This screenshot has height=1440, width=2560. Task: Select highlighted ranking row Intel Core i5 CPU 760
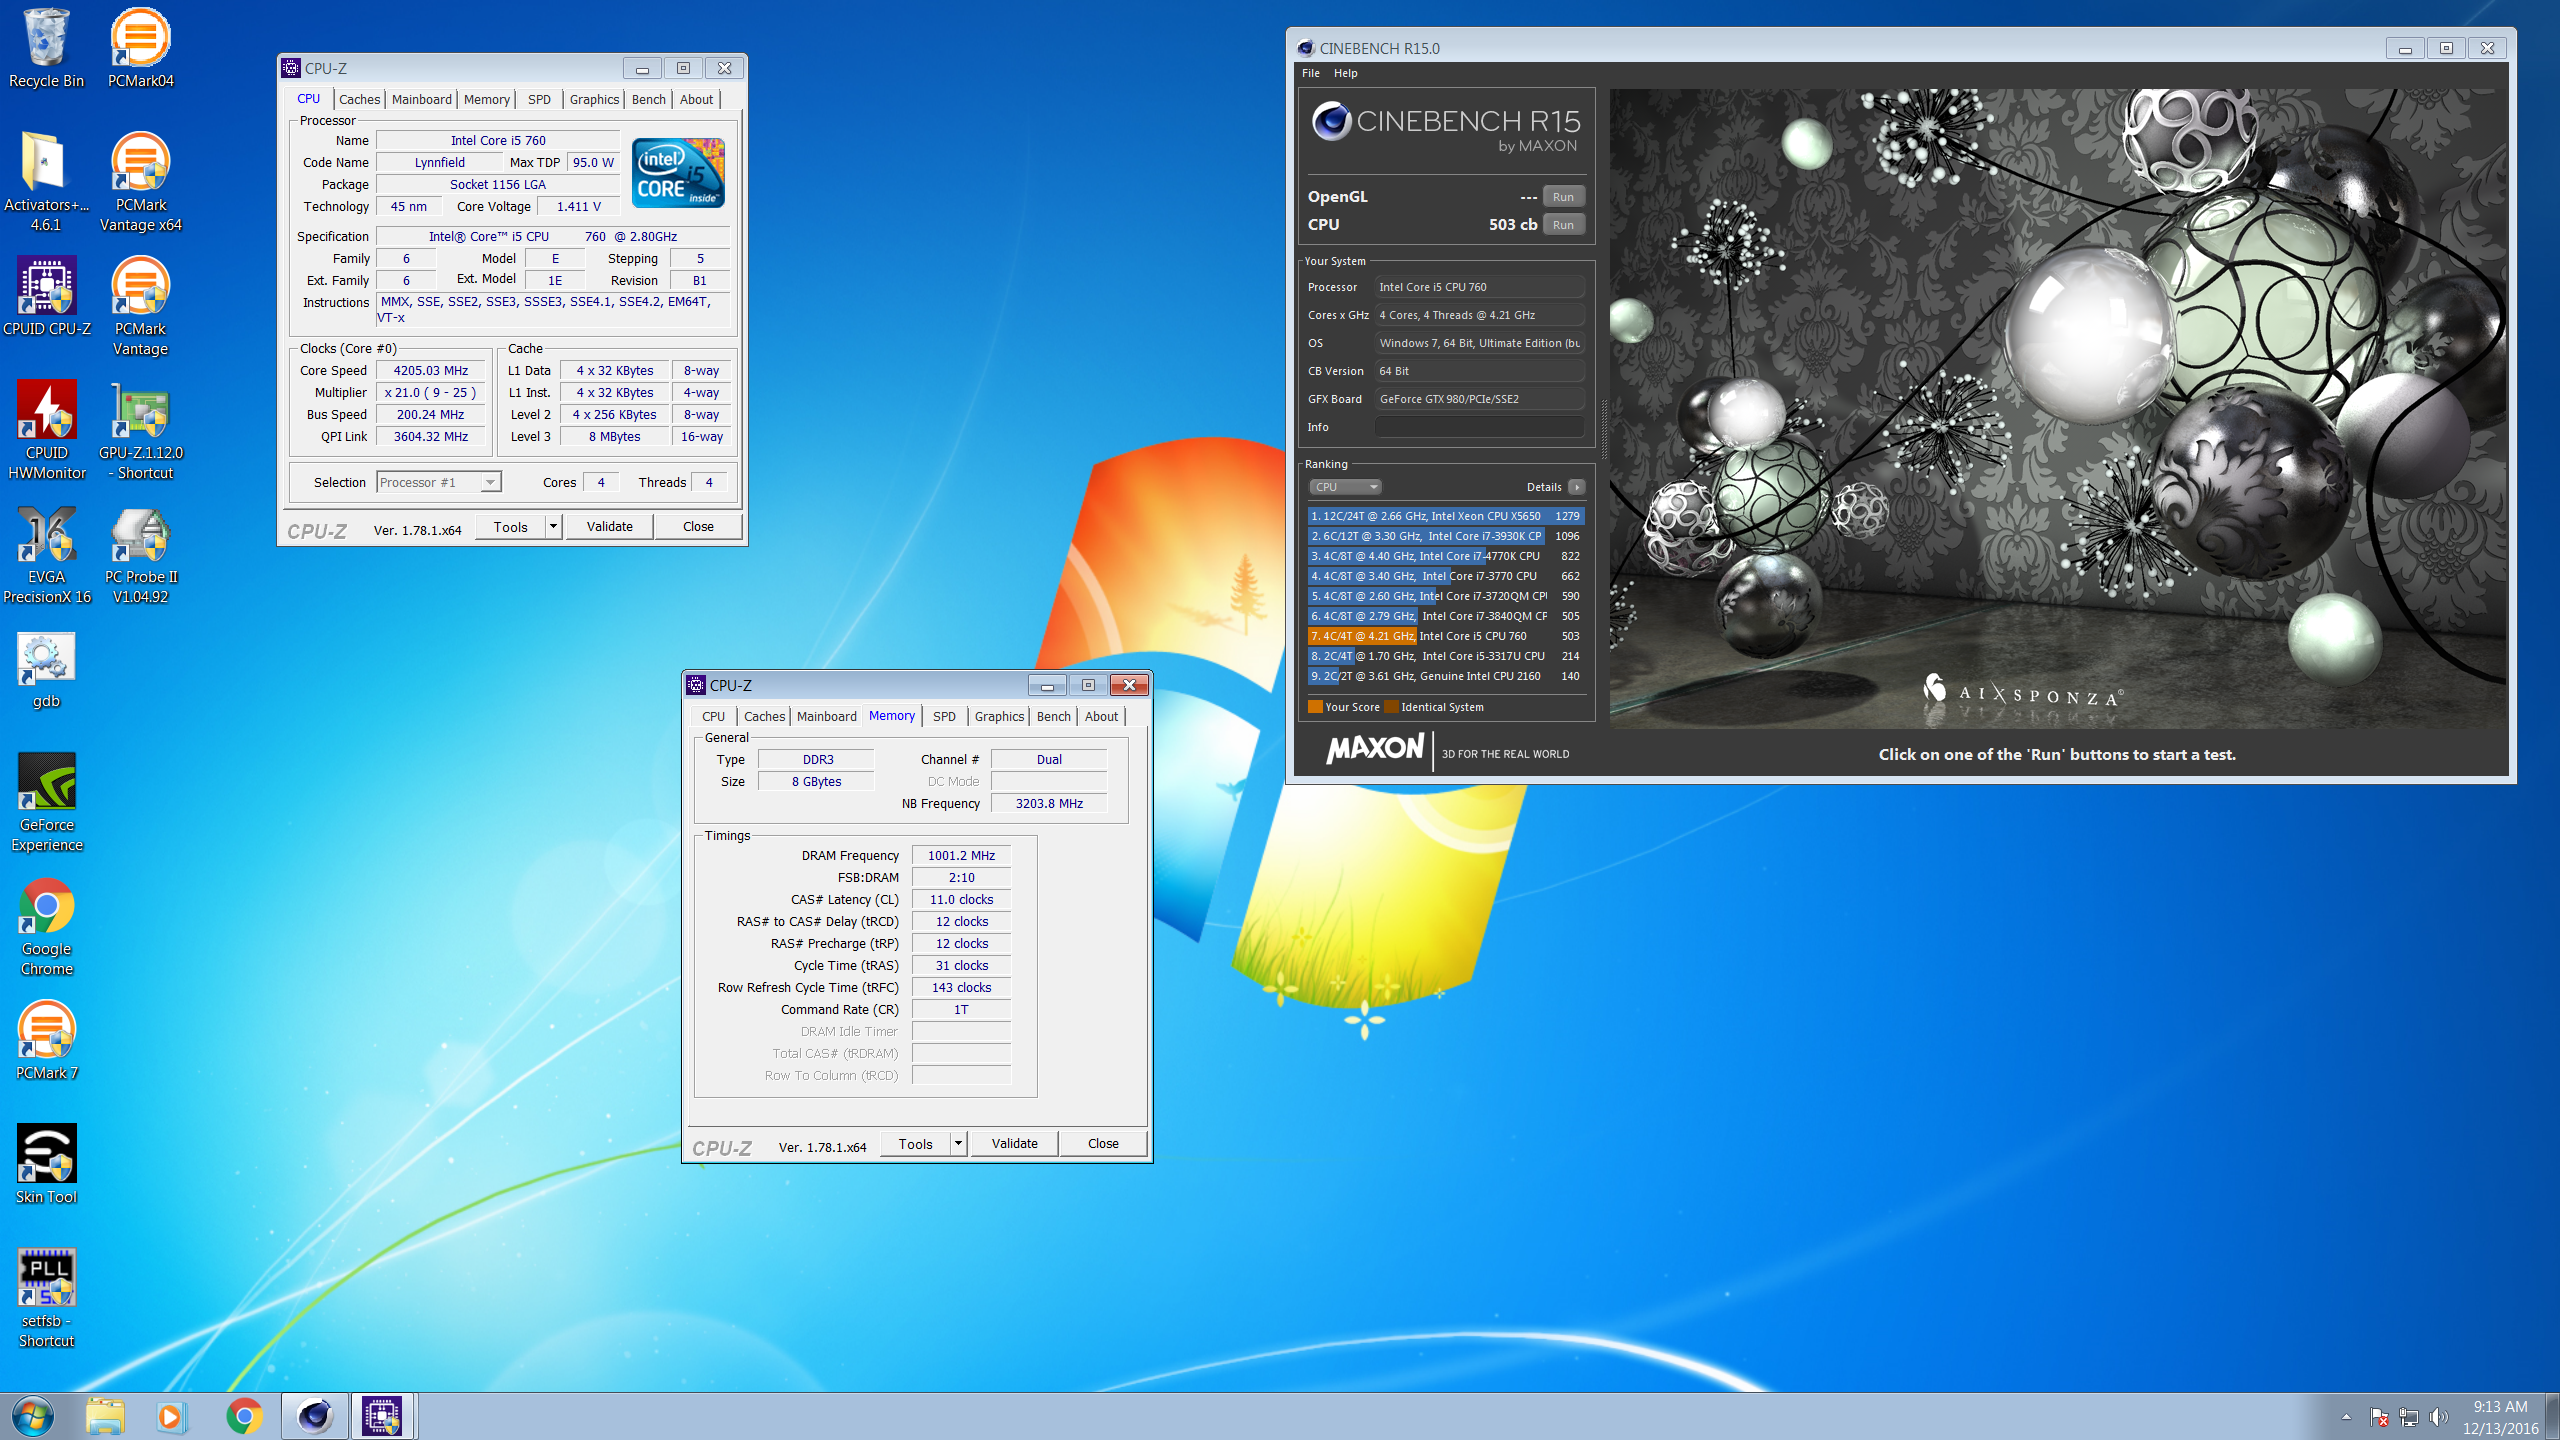coord(1446,636)
